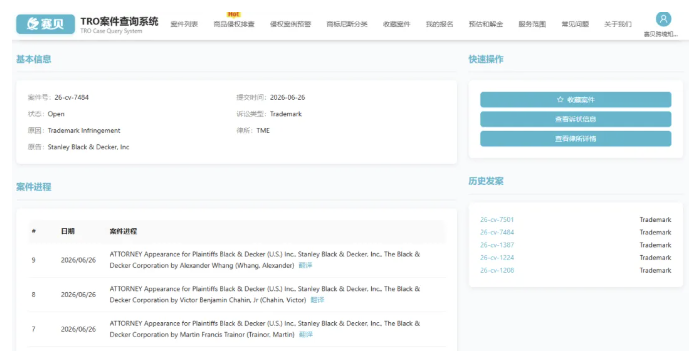Screen dimensions: 691x363
Task: Translate entry 8 by Victor Benjamin Chahin
Action: 317,300
